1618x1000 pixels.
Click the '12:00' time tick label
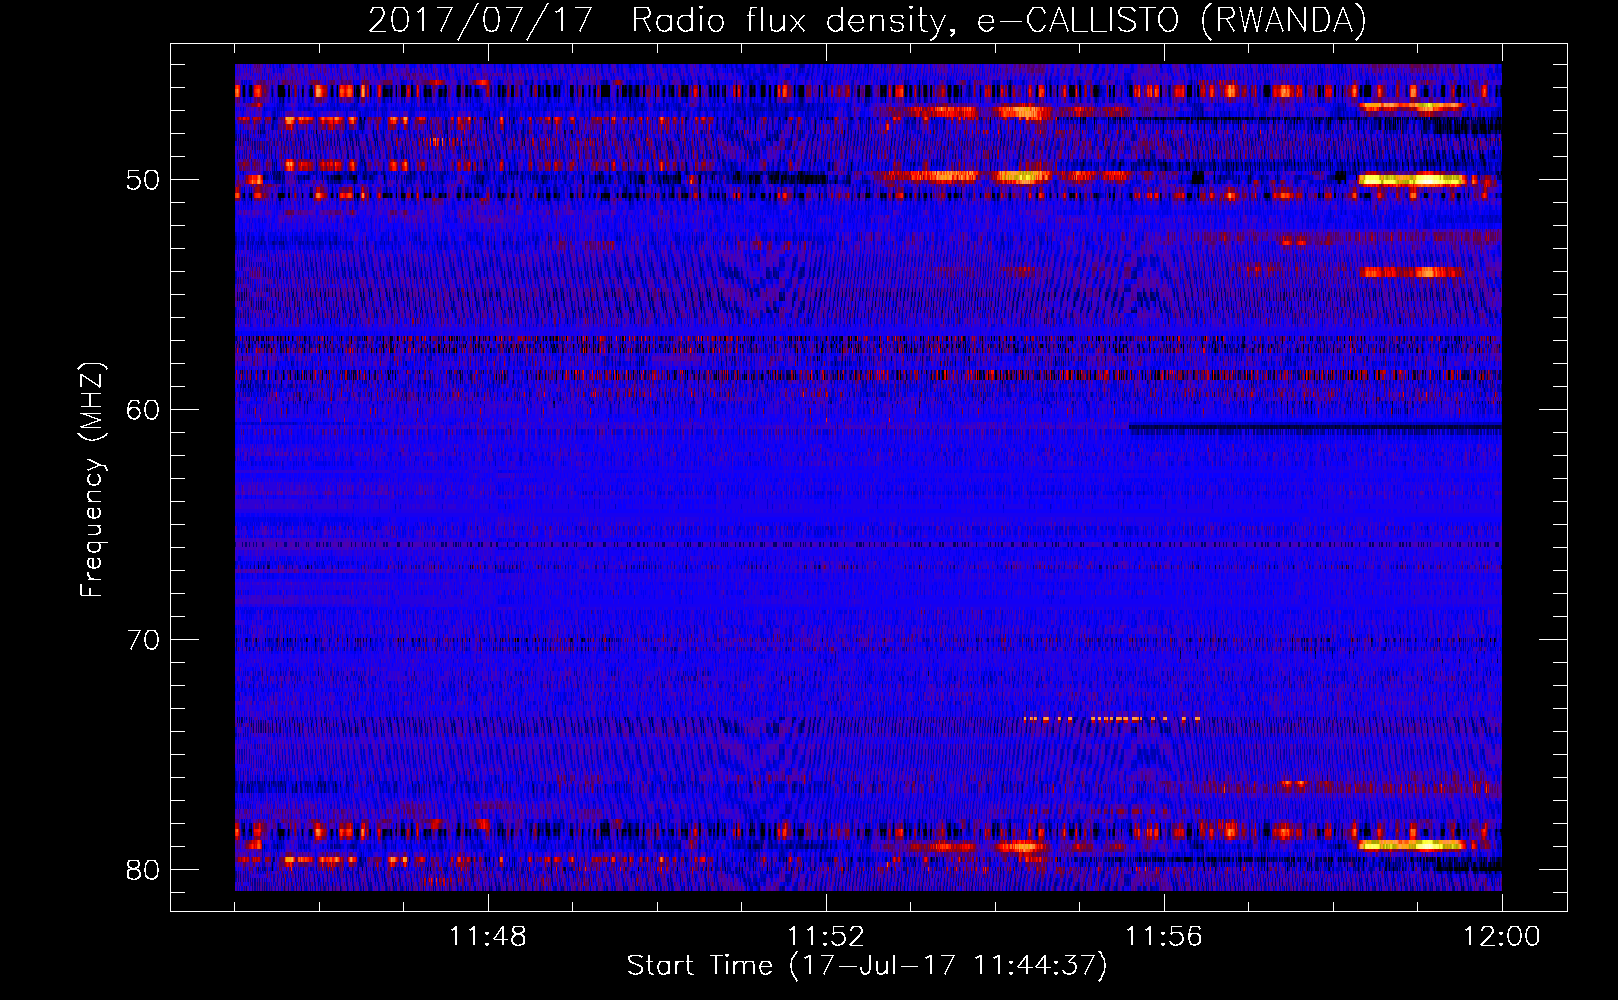1502,937
